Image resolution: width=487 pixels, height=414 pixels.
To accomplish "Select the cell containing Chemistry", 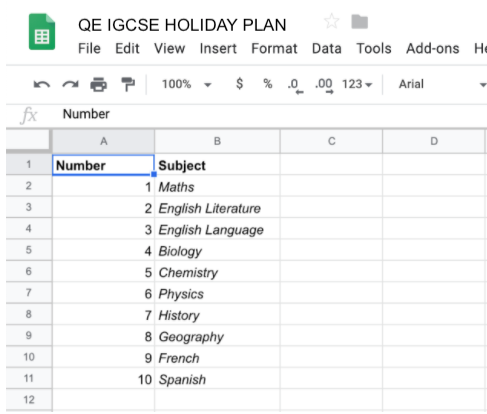I will tap(217, 272).
